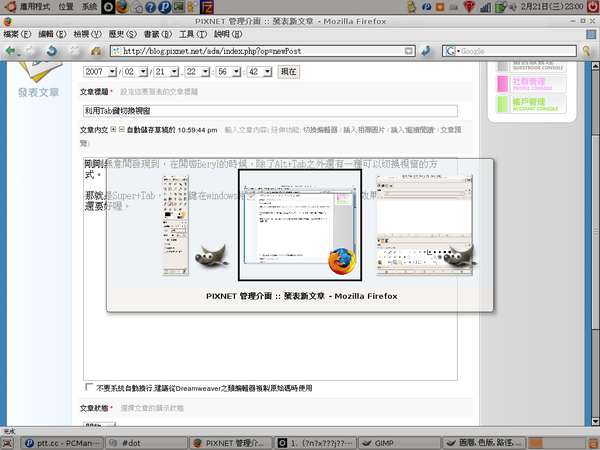Open the volume speaker tray icon
The height and width of the screenshot is (450, 600).
coord(513,7)
